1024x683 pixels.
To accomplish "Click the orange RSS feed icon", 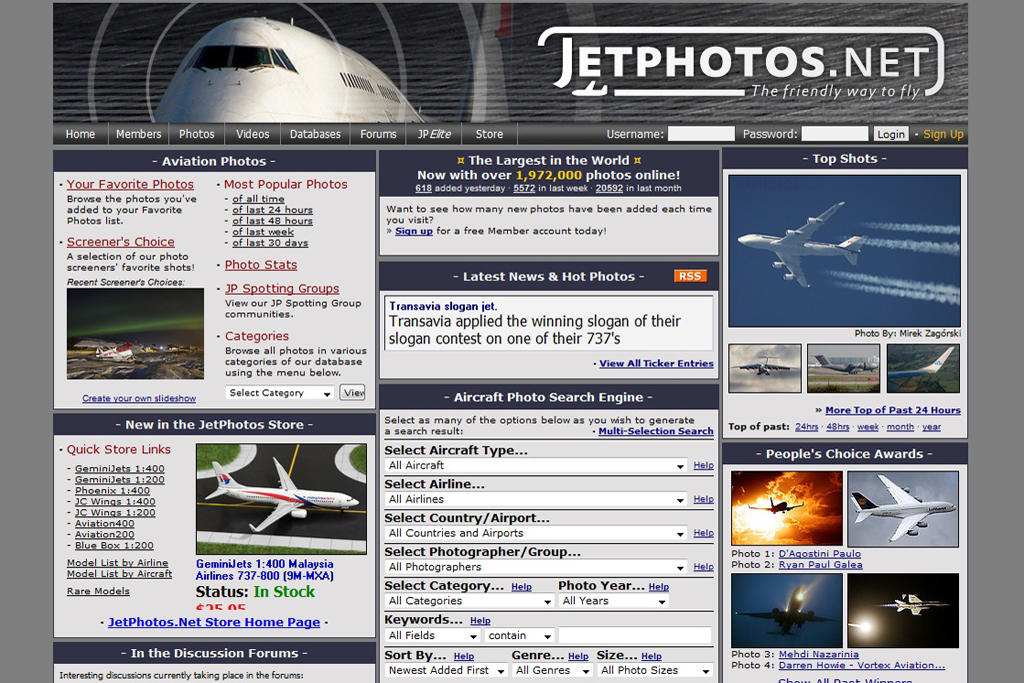I will point(690,276).
